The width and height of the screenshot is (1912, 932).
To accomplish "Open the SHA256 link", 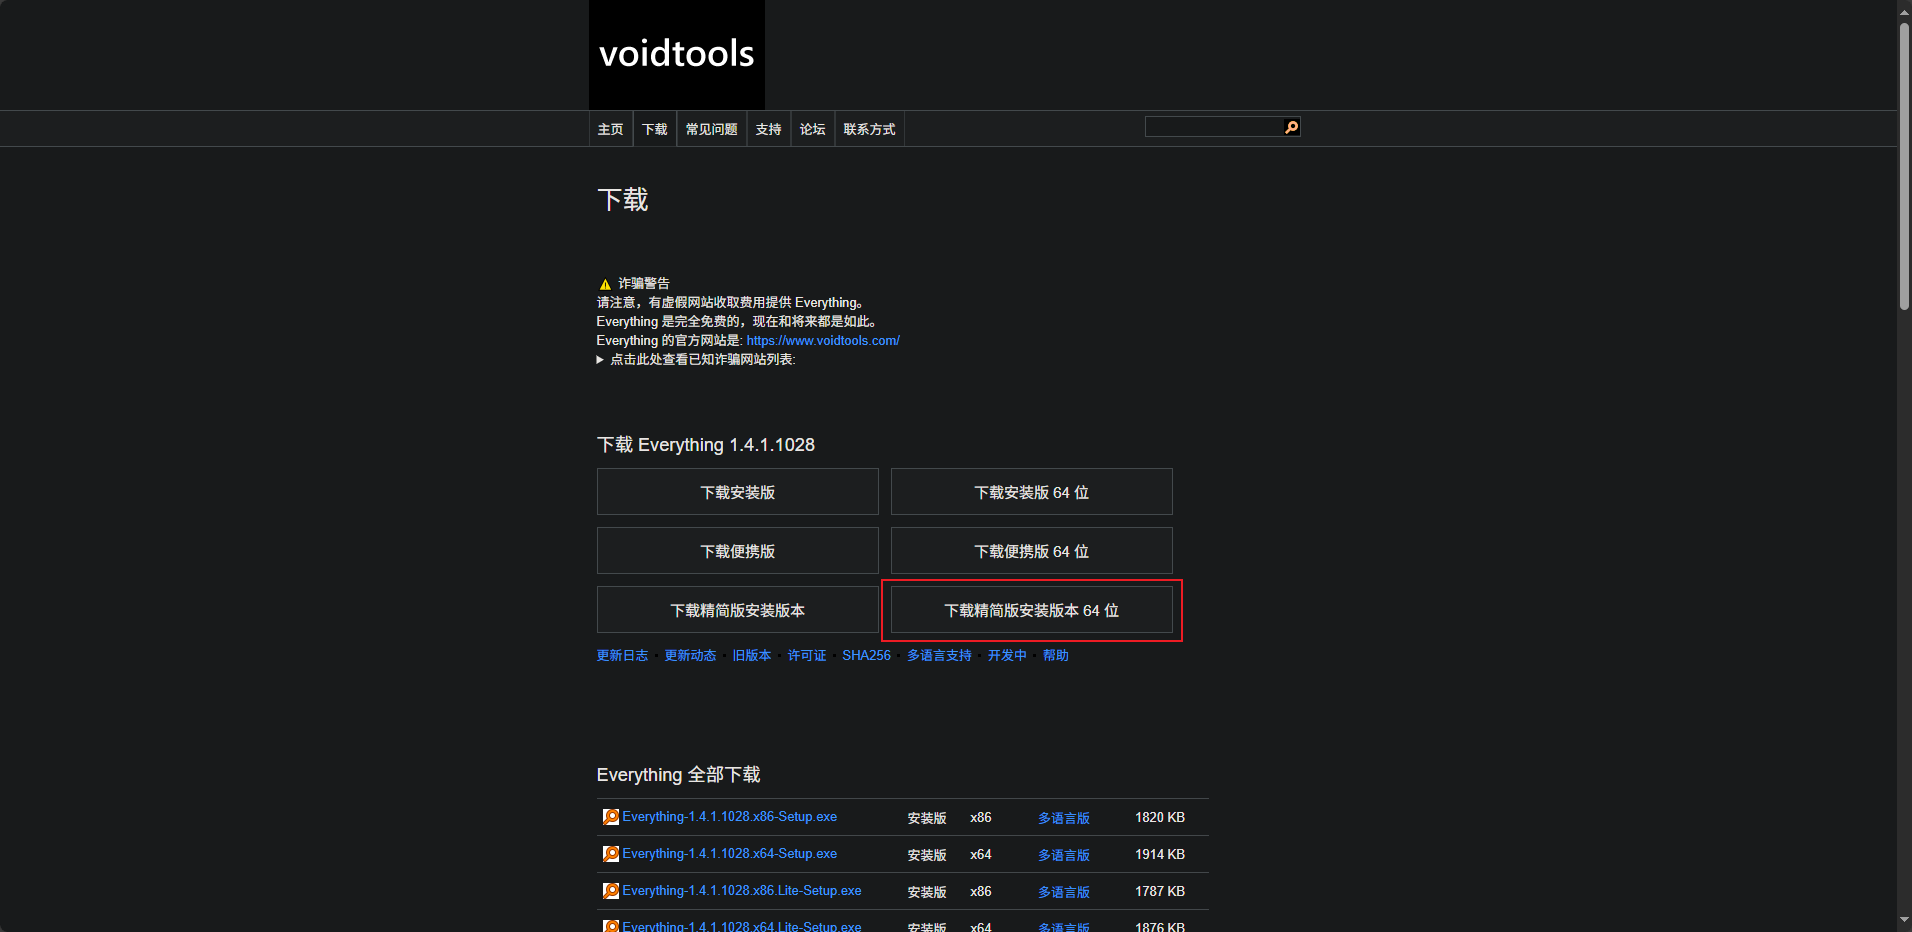I will tap(866, 656).
